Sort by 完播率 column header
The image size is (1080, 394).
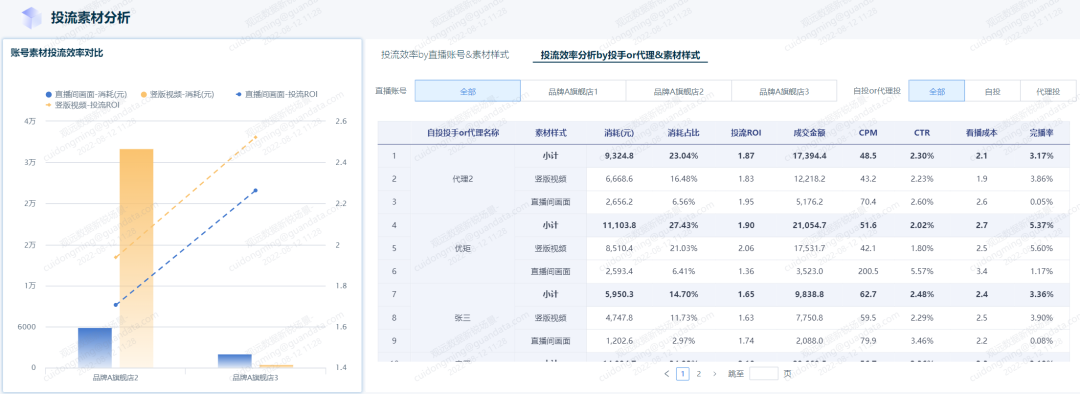pyautogui.click(x=1041, y=132)
